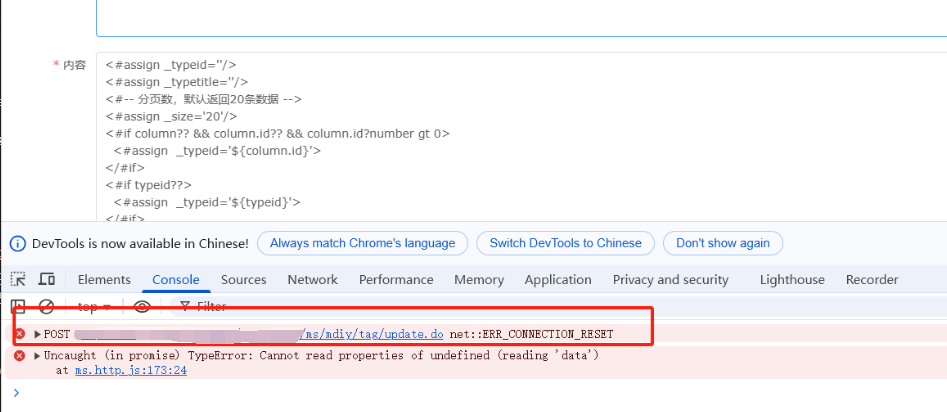
Task: Expand the POST error entry triangle
Action: coord(38,333)
